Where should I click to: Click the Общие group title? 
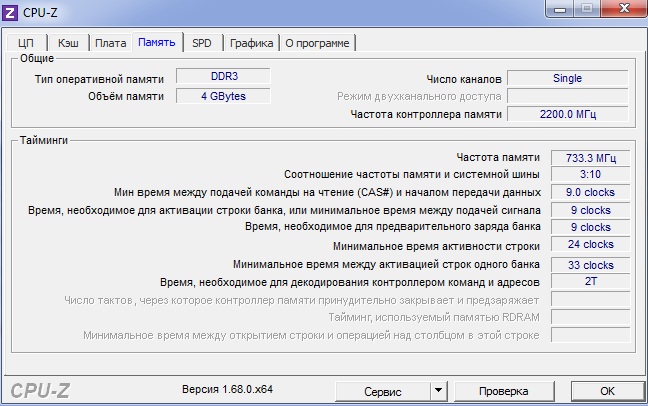point(37,58)
